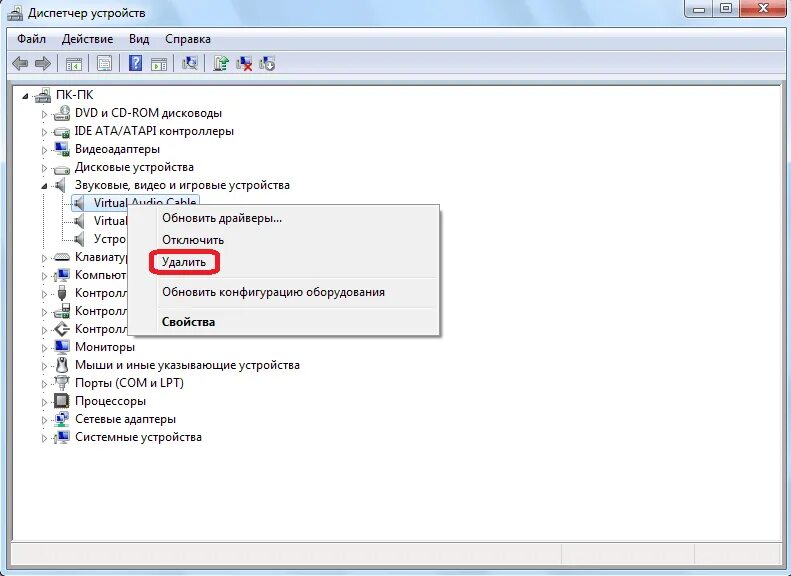Image resolution: width=791 pixels, height=576 pixels.
Task: Click the ПК-ПК computer icon at tree root
Action: click(43, 95)
